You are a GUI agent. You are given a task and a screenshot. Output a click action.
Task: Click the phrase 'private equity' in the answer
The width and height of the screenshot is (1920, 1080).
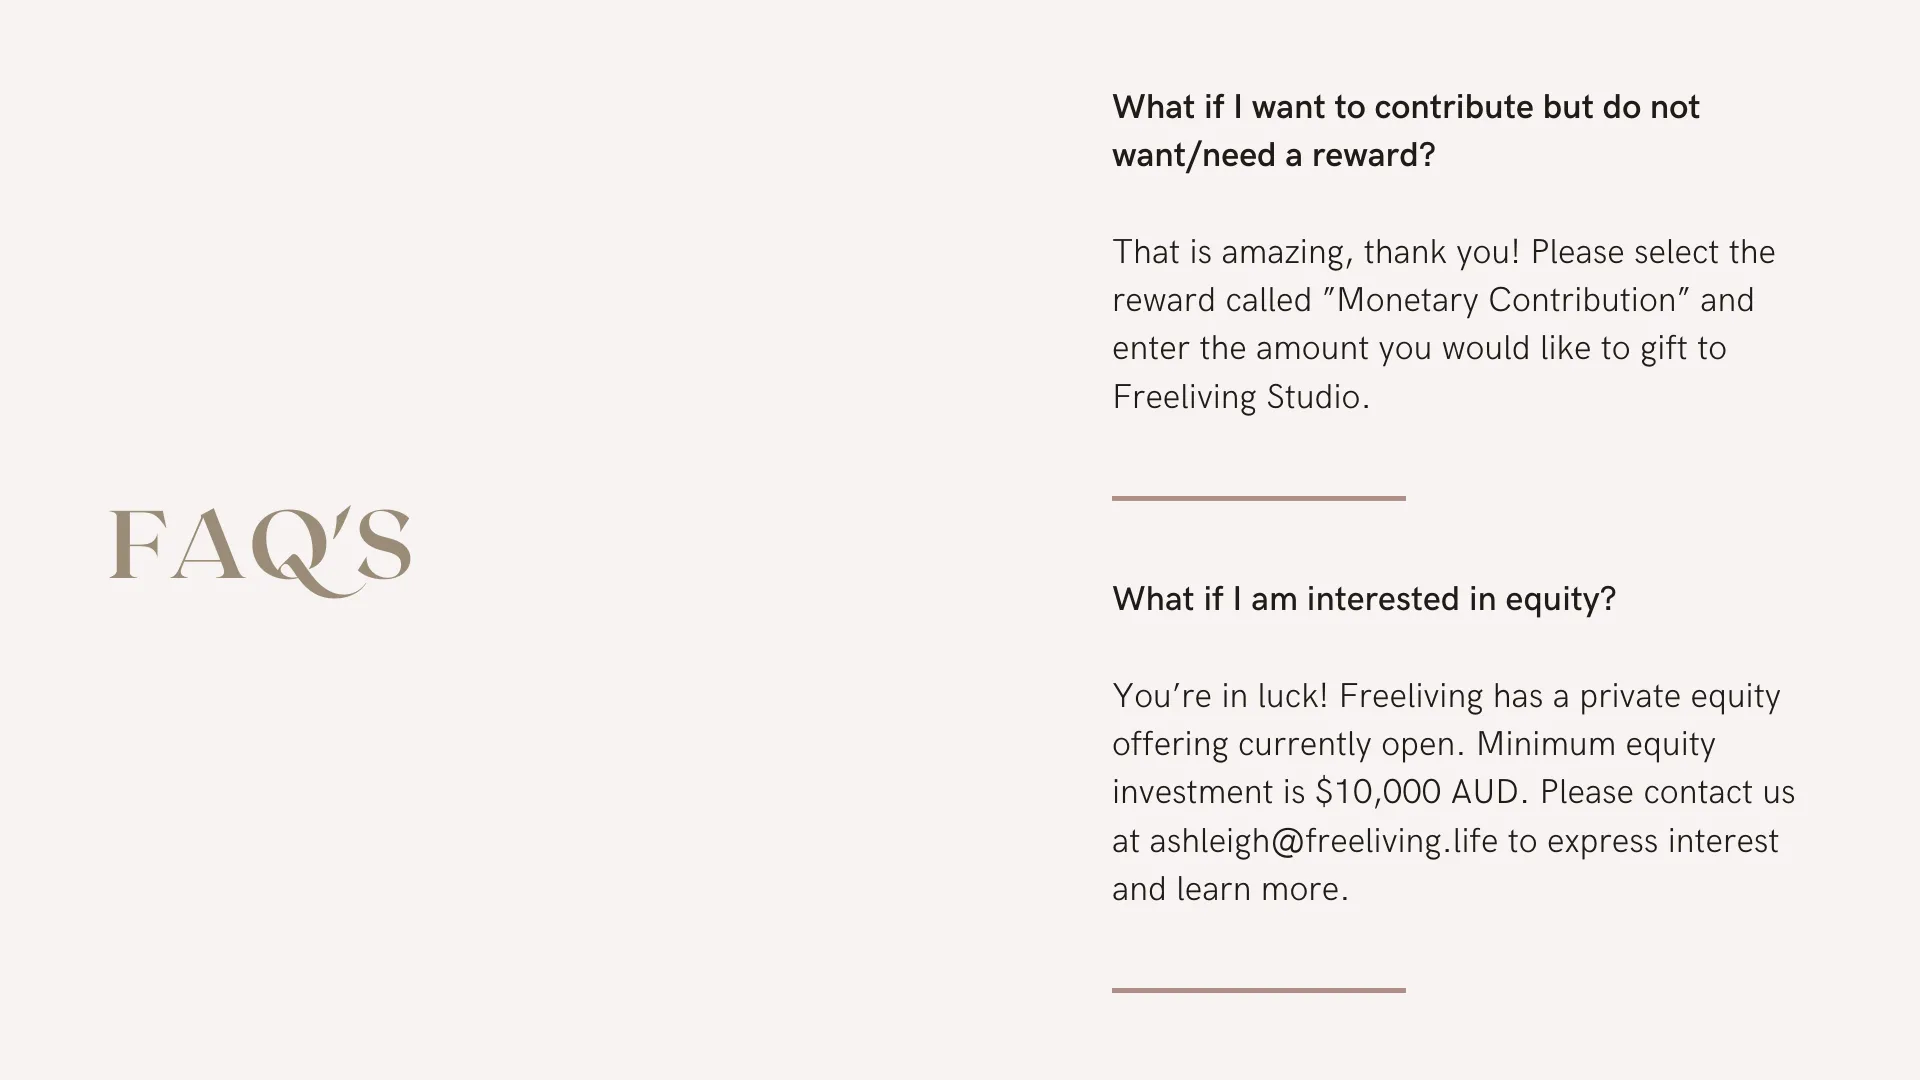pyautogui.click(x=1680, y=697)
